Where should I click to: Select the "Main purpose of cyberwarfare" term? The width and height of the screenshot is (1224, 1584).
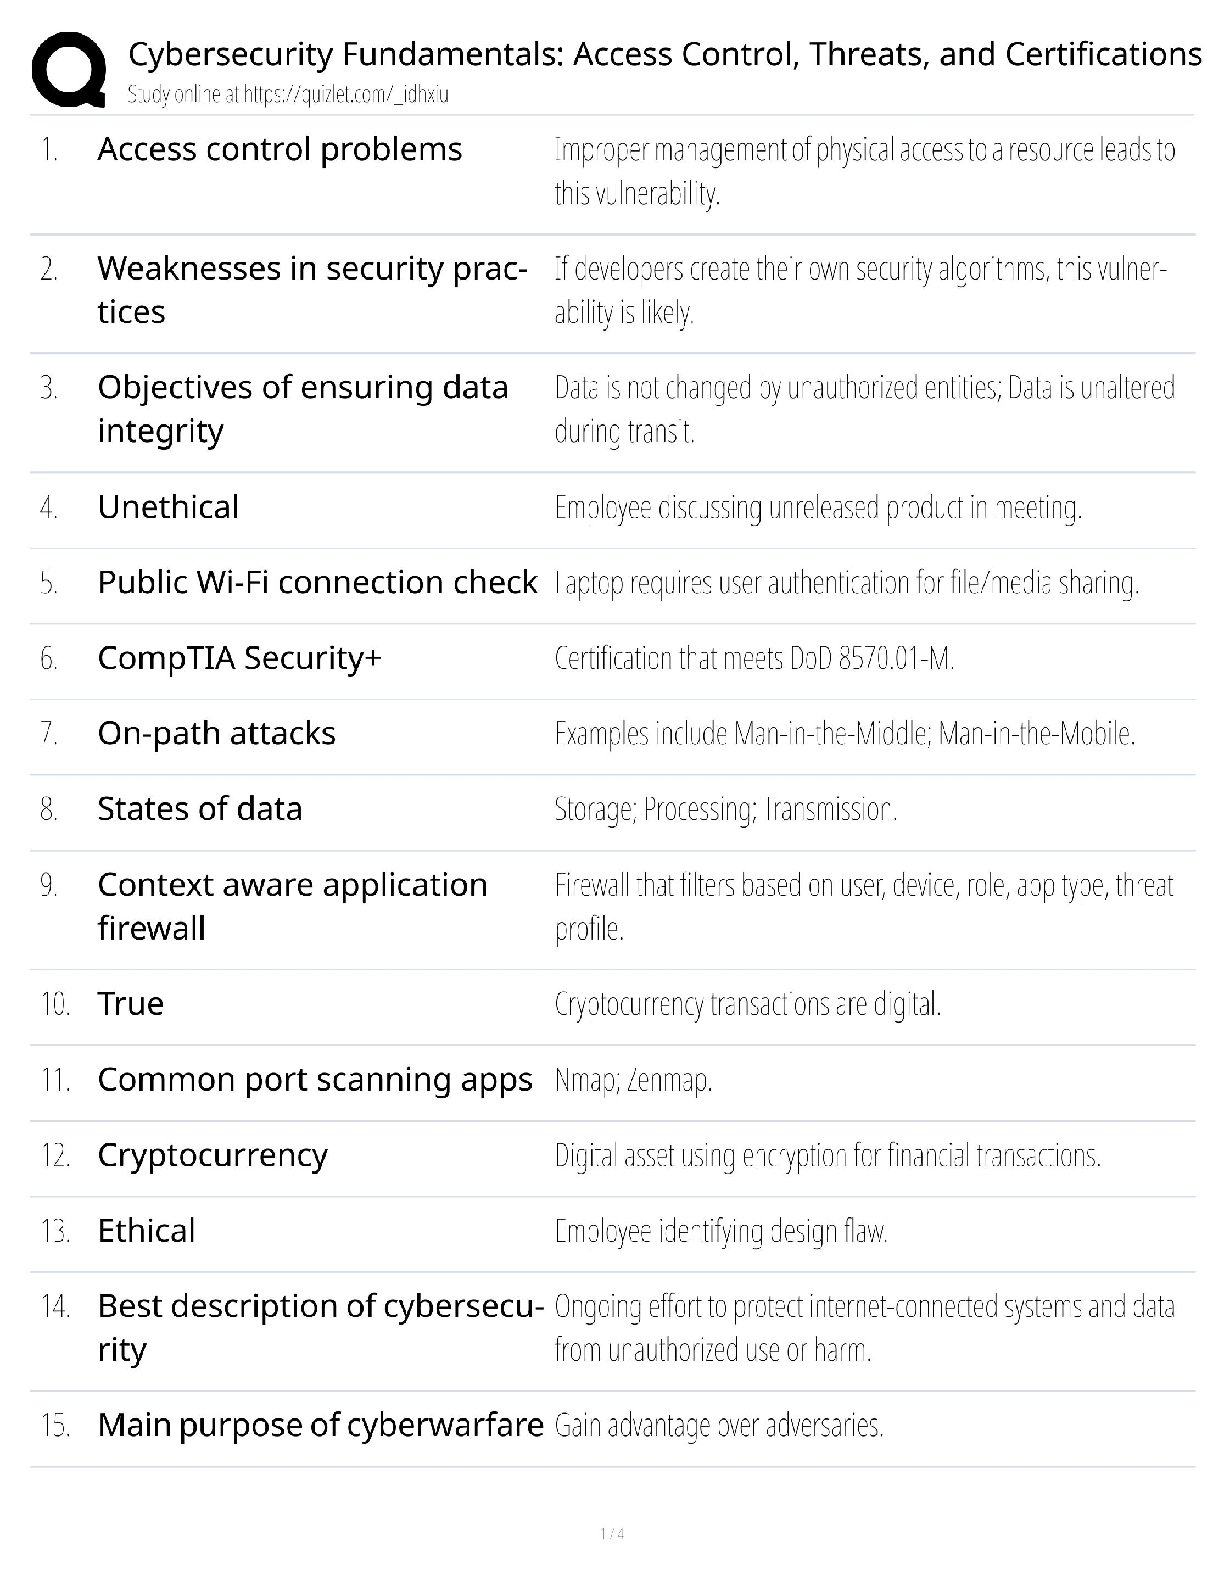[320, 1425]
